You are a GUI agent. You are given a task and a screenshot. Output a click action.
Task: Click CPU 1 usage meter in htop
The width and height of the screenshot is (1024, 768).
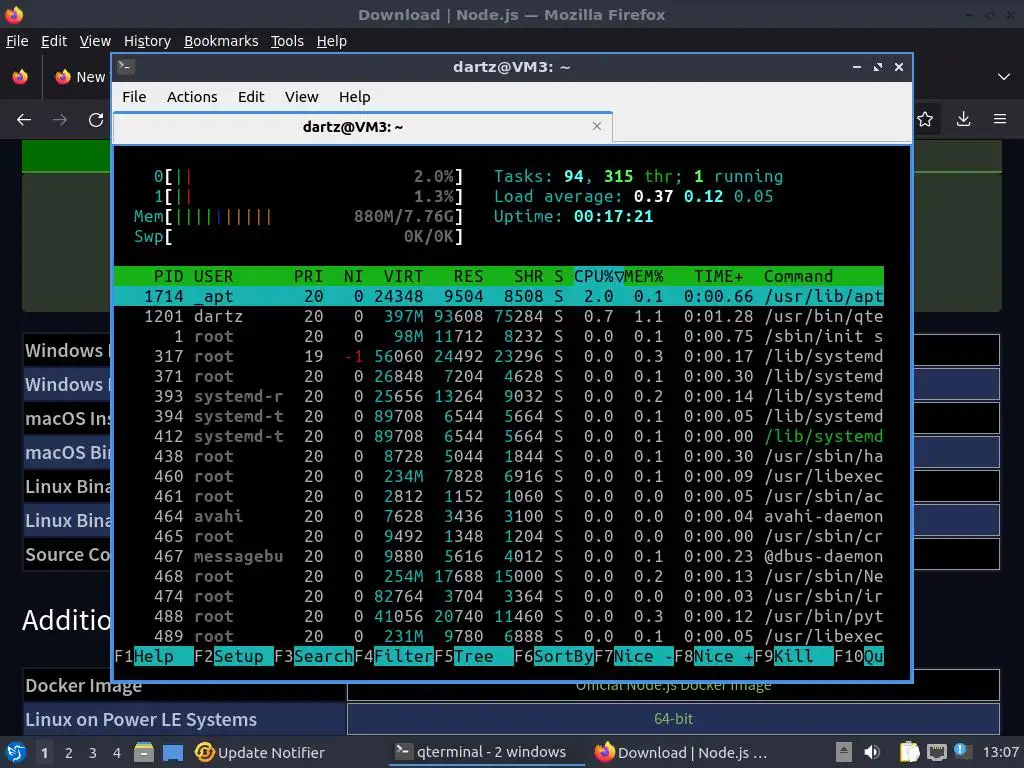(308, 196)
